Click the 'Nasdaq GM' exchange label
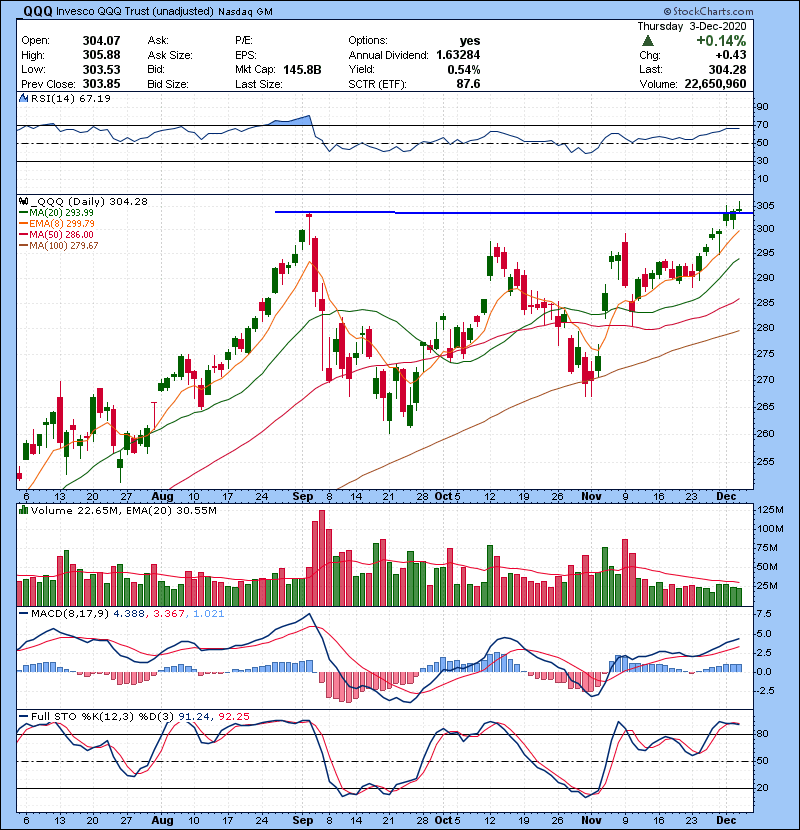This screenshot has height=830, width=800. click(245, 12)
